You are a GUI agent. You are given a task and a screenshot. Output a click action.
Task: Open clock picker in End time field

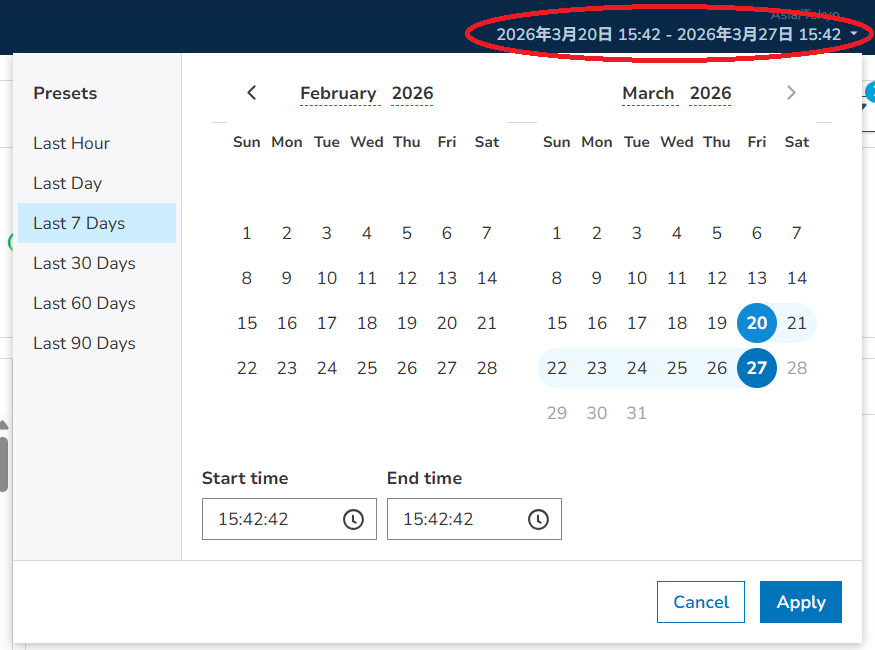tap(538, 519)
